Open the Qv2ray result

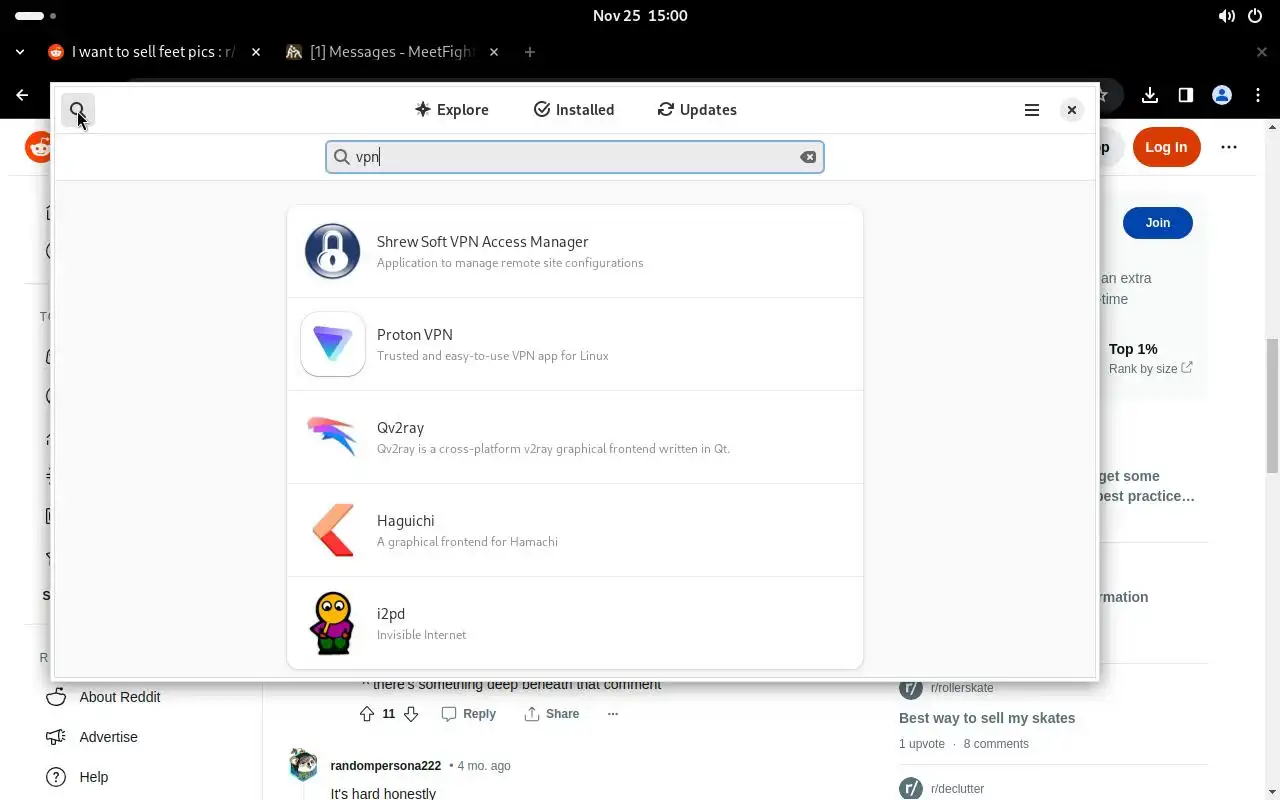(x=574, y=437)
